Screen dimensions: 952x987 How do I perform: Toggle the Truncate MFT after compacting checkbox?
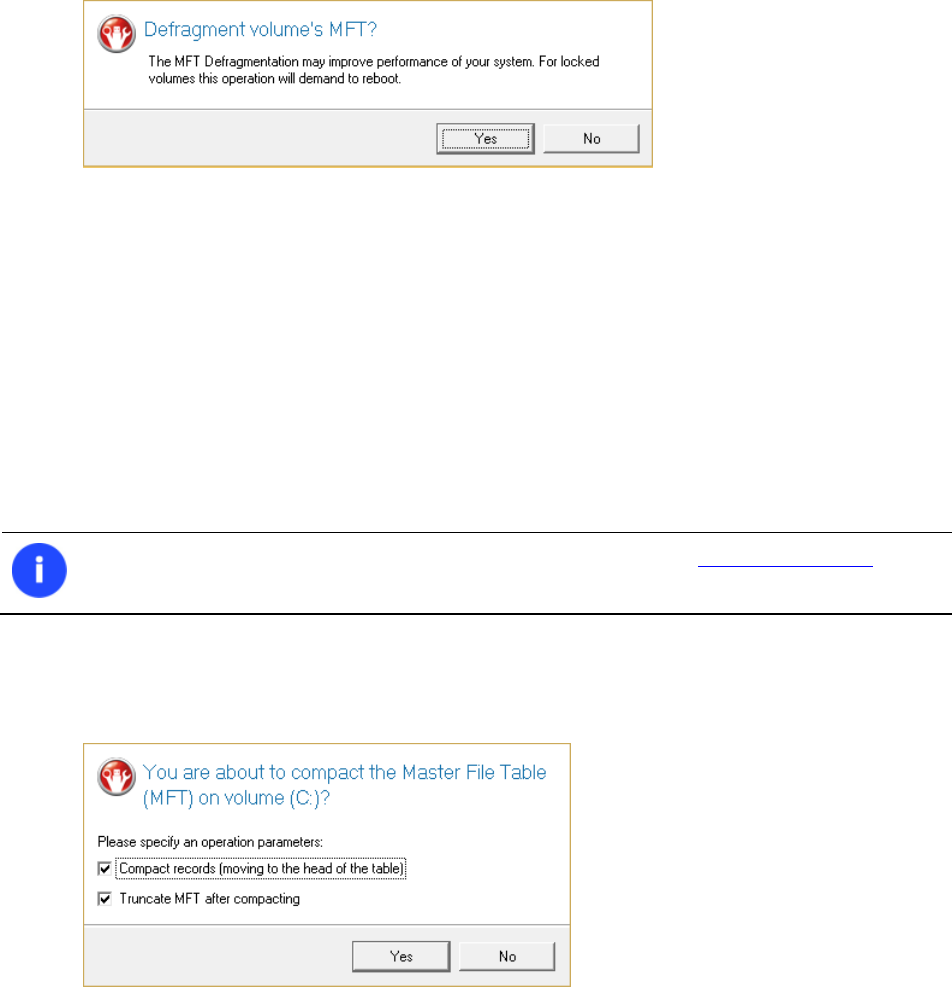click(x=105, y=898)
